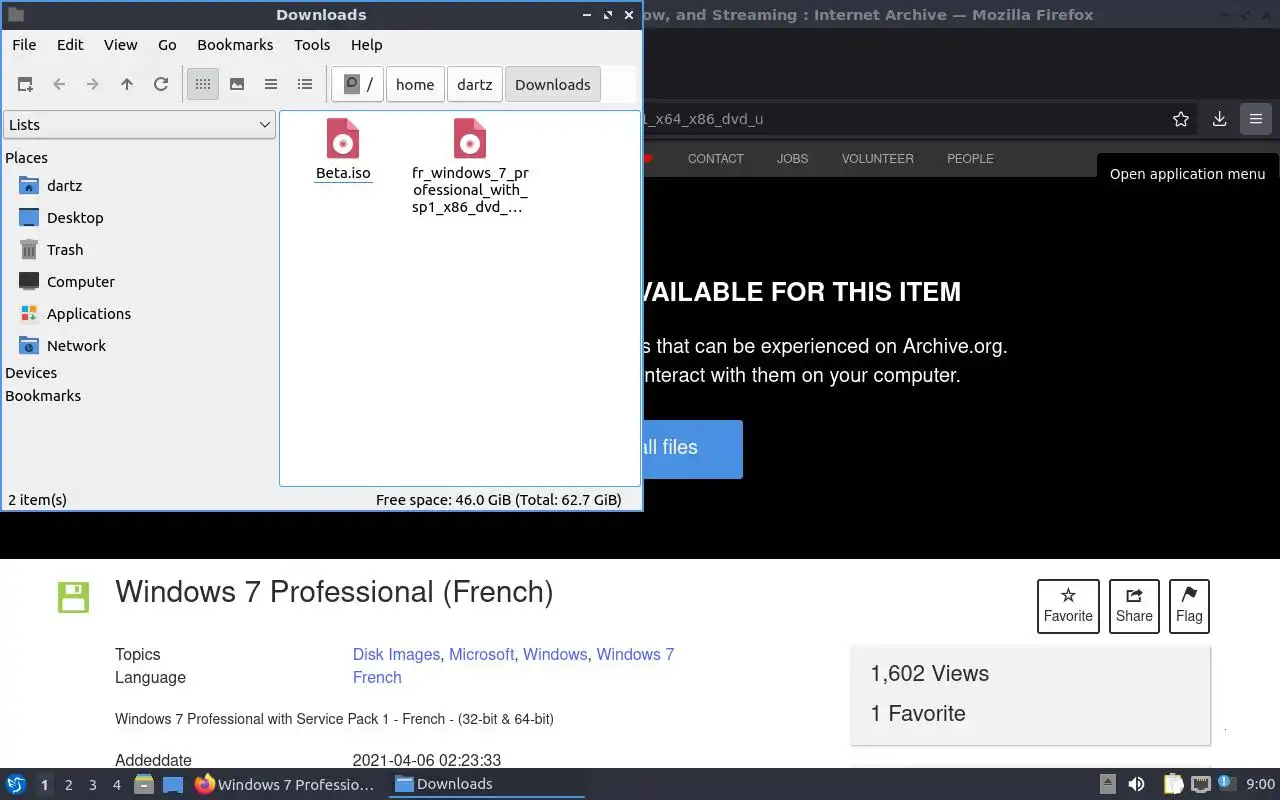The height and width of the screenshot is (800, 1280).
Task: Go to home in path bar
Action: coord(415,85)
